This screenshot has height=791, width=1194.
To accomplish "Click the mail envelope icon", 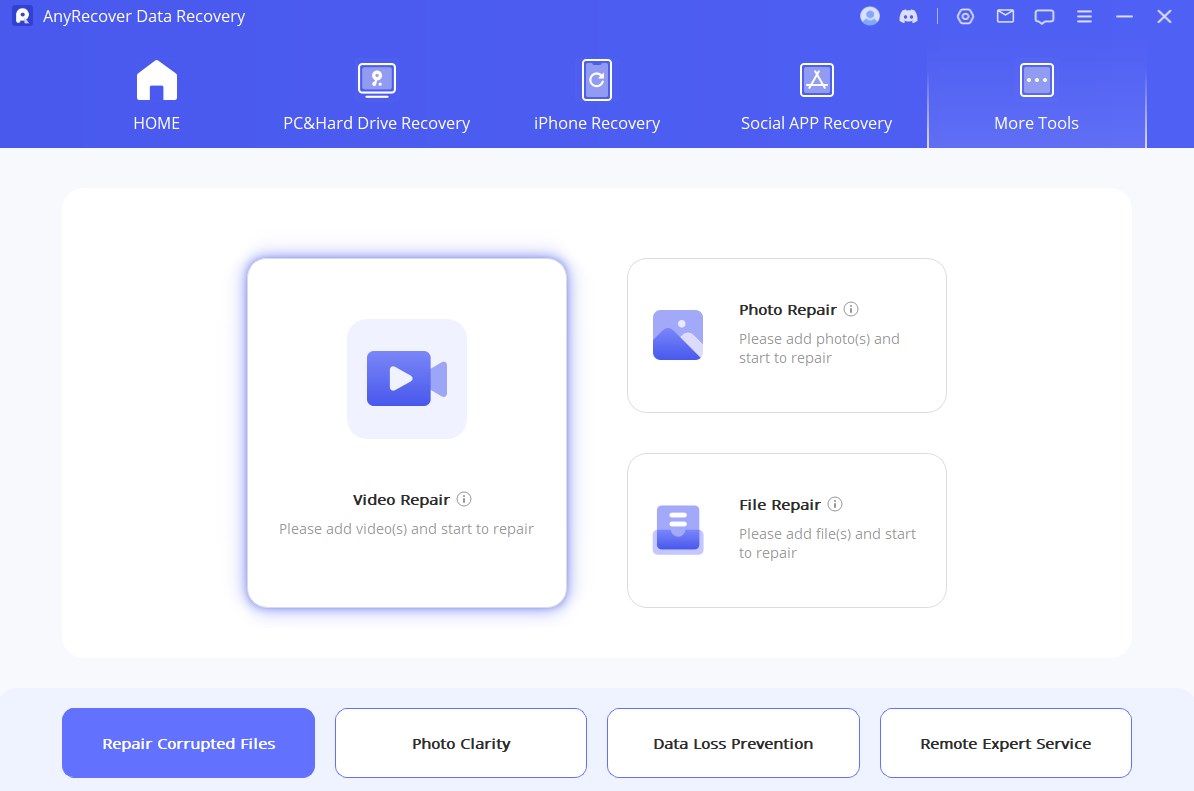I will coord(1005,16).
